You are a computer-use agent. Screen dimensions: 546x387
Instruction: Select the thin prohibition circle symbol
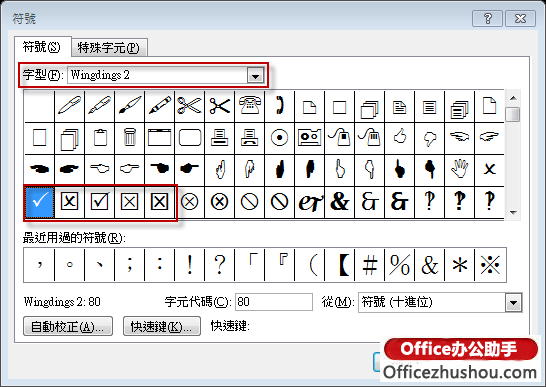click(249, 202)
